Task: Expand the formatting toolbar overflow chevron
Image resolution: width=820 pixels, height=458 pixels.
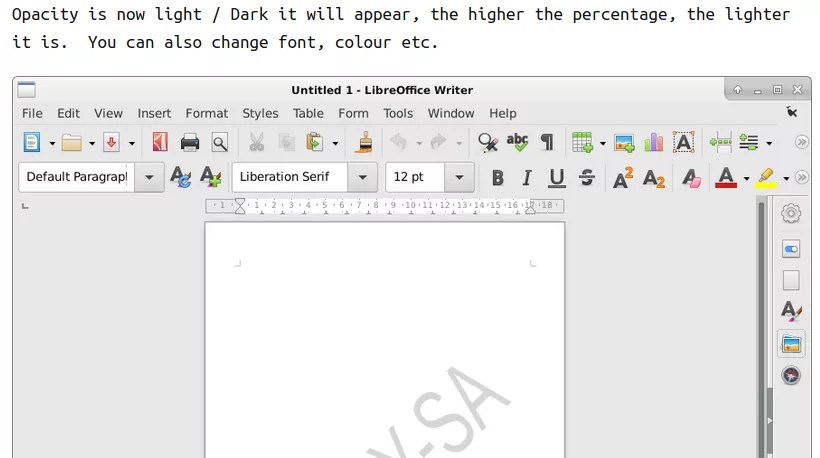Action: 801,178
